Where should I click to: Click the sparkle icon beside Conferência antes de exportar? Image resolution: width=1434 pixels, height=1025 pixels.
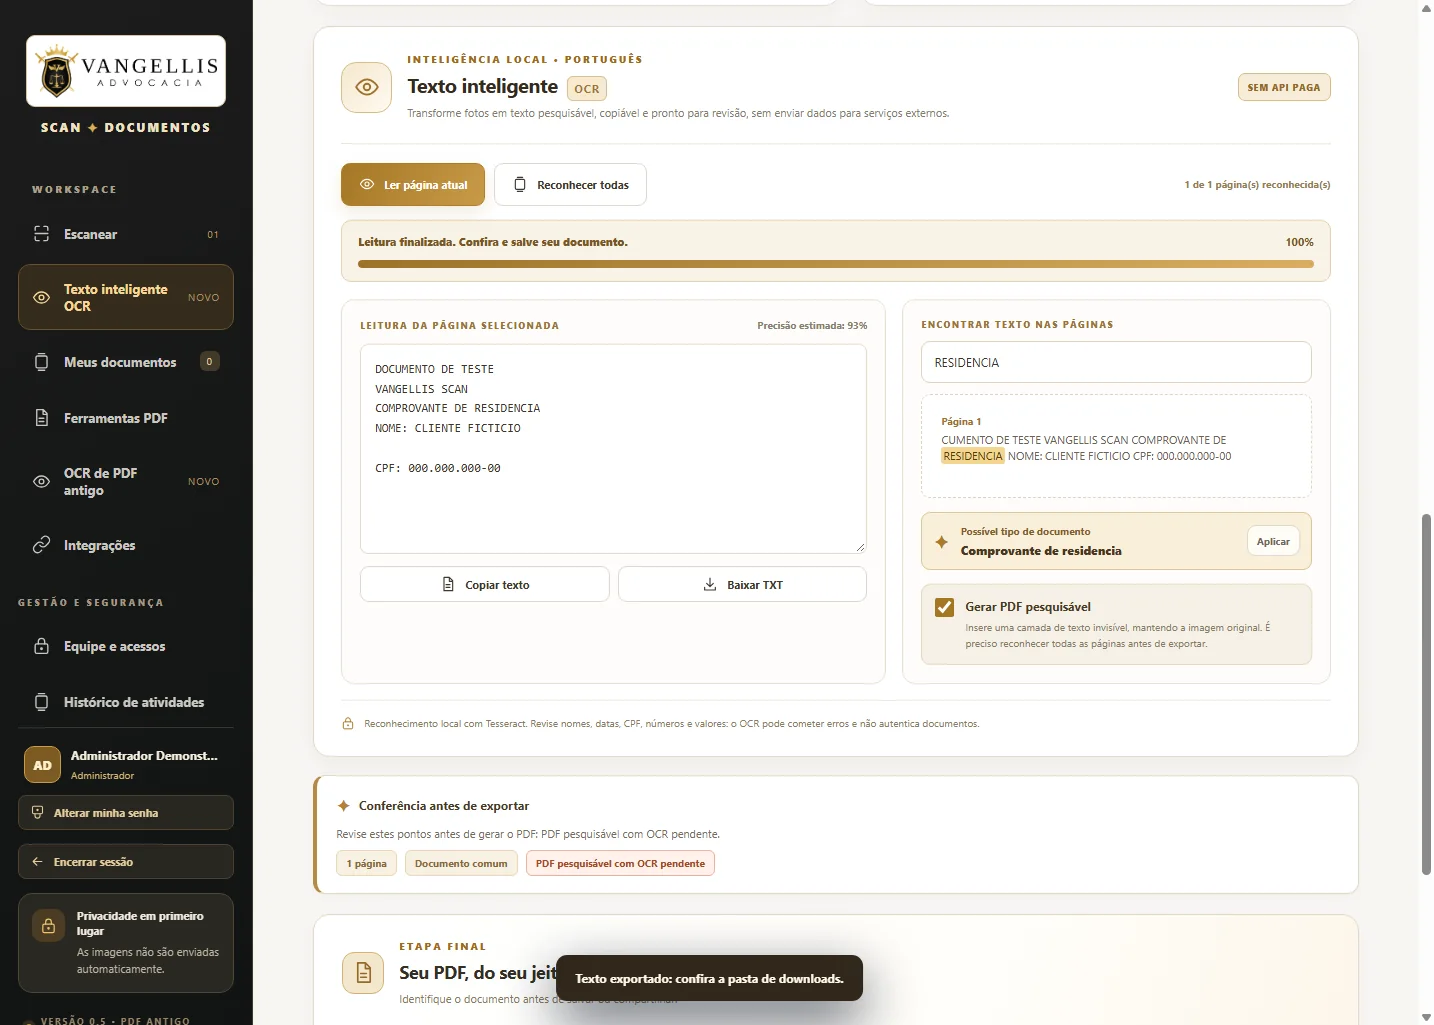343,806
